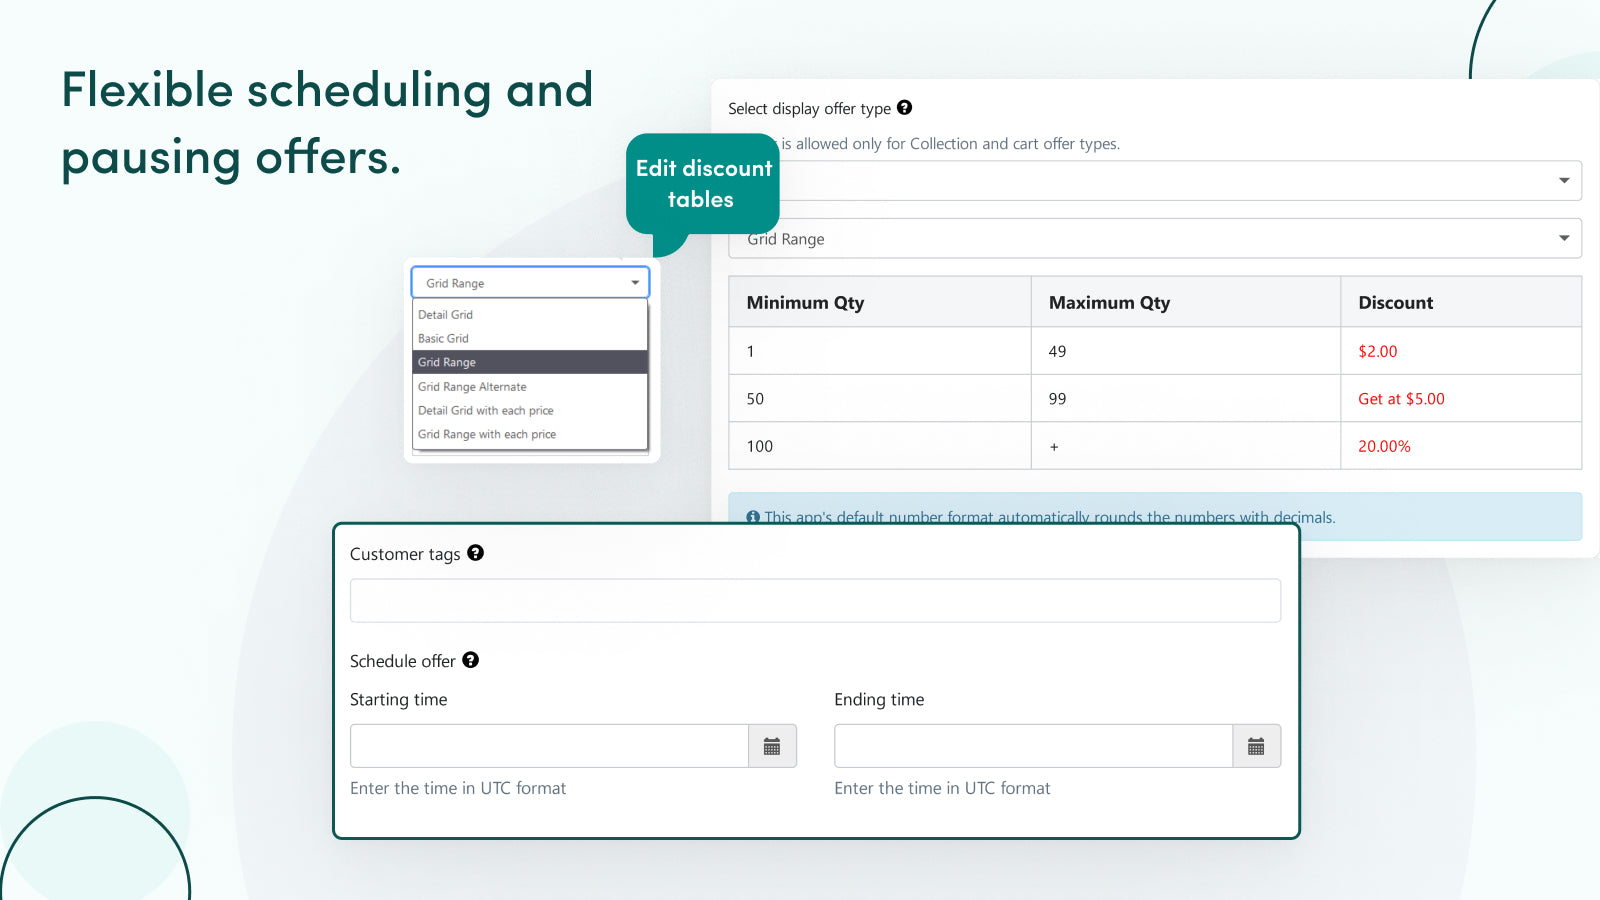Screen dimensions: 1600x900
Task: Select Detail Grid from the list
Action: click(x=445, y=314)
